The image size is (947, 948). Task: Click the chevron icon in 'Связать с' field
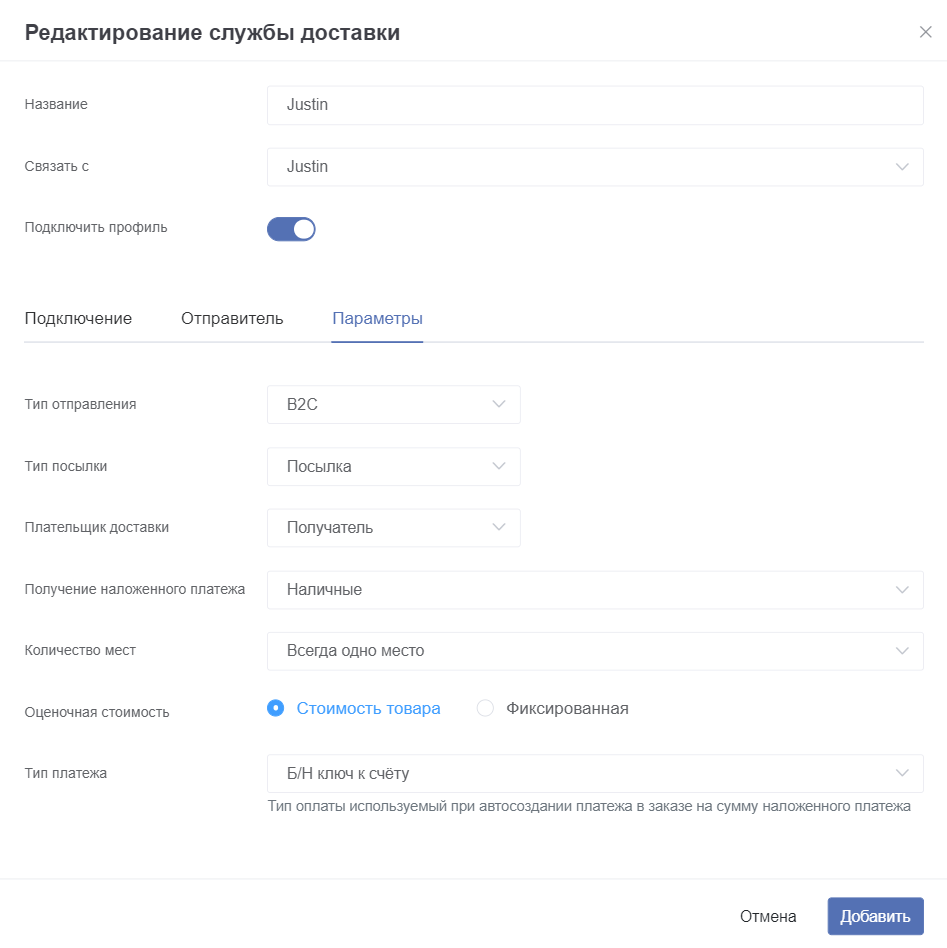pyautogui.click(x=902, y=167)
